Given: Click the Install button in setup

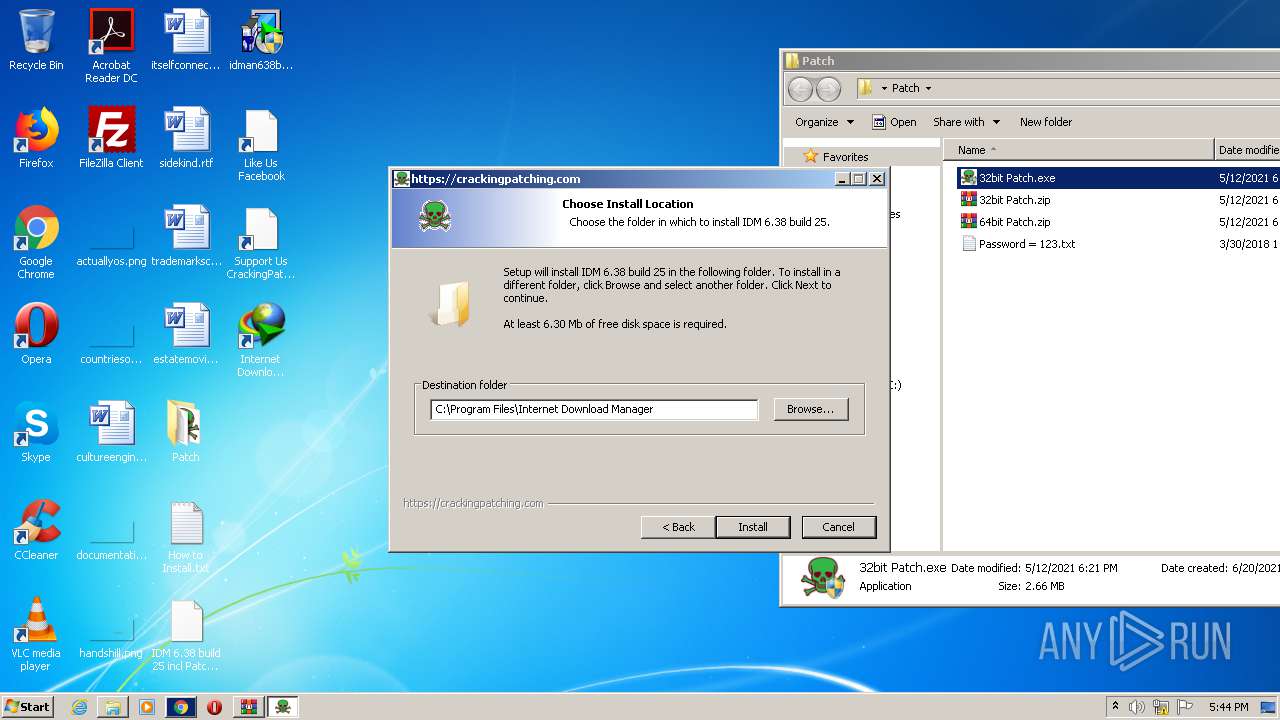Looking at the screenshot, I should point(753,527).
